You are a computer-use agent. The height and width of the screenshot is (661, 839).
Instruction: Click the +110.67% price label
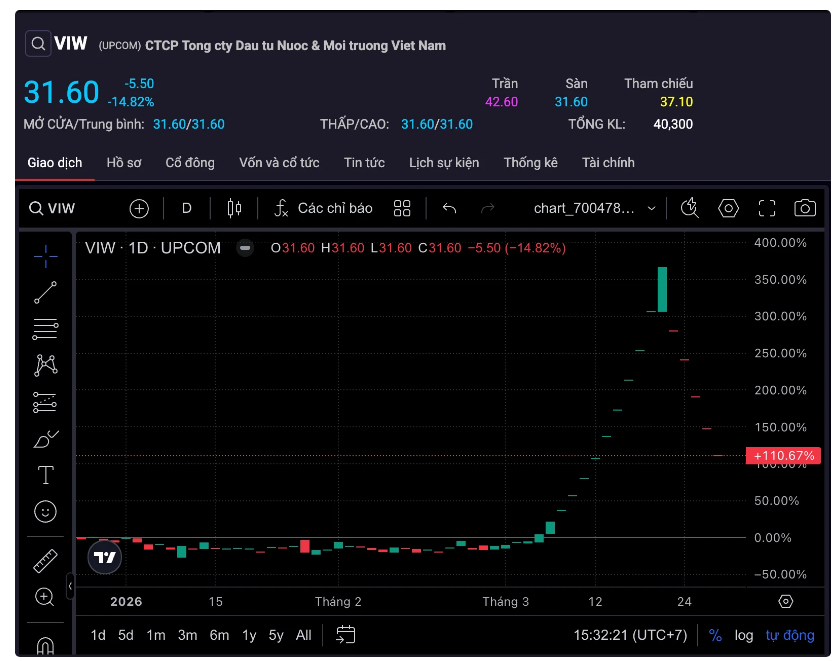coord(783,455)
